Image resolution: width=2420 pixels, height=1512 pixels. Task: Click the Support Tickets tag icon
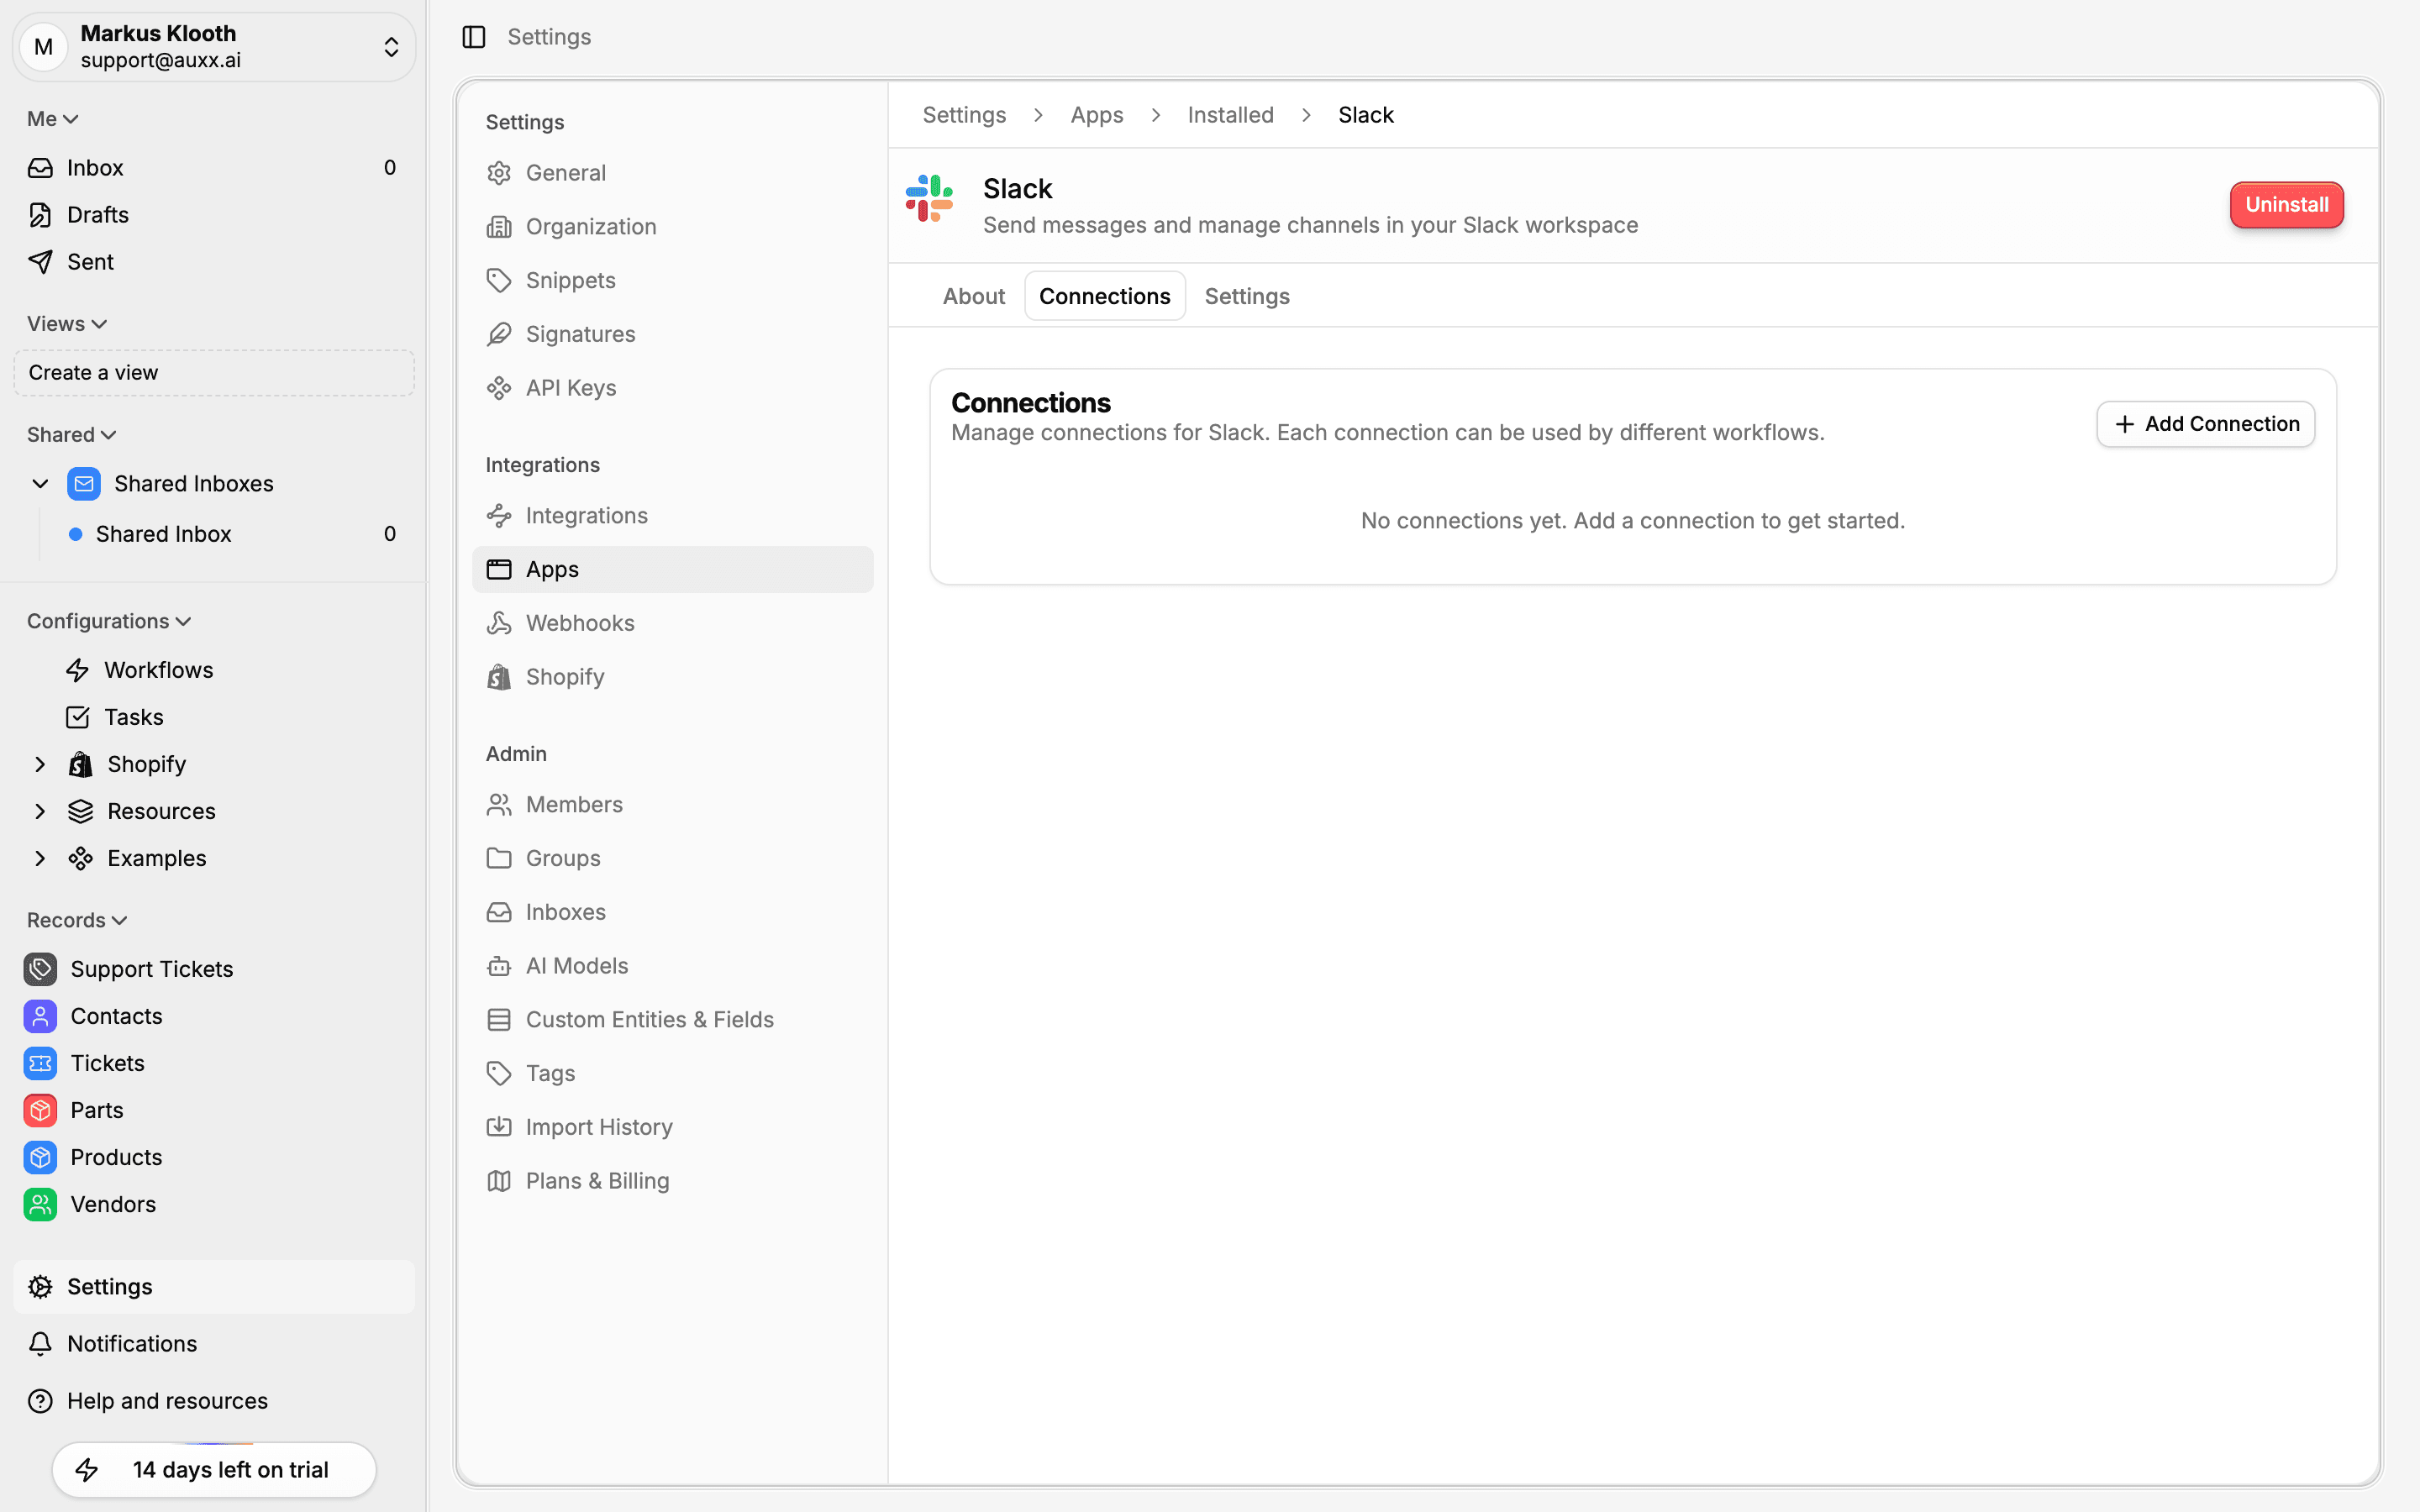coord(40,969)
